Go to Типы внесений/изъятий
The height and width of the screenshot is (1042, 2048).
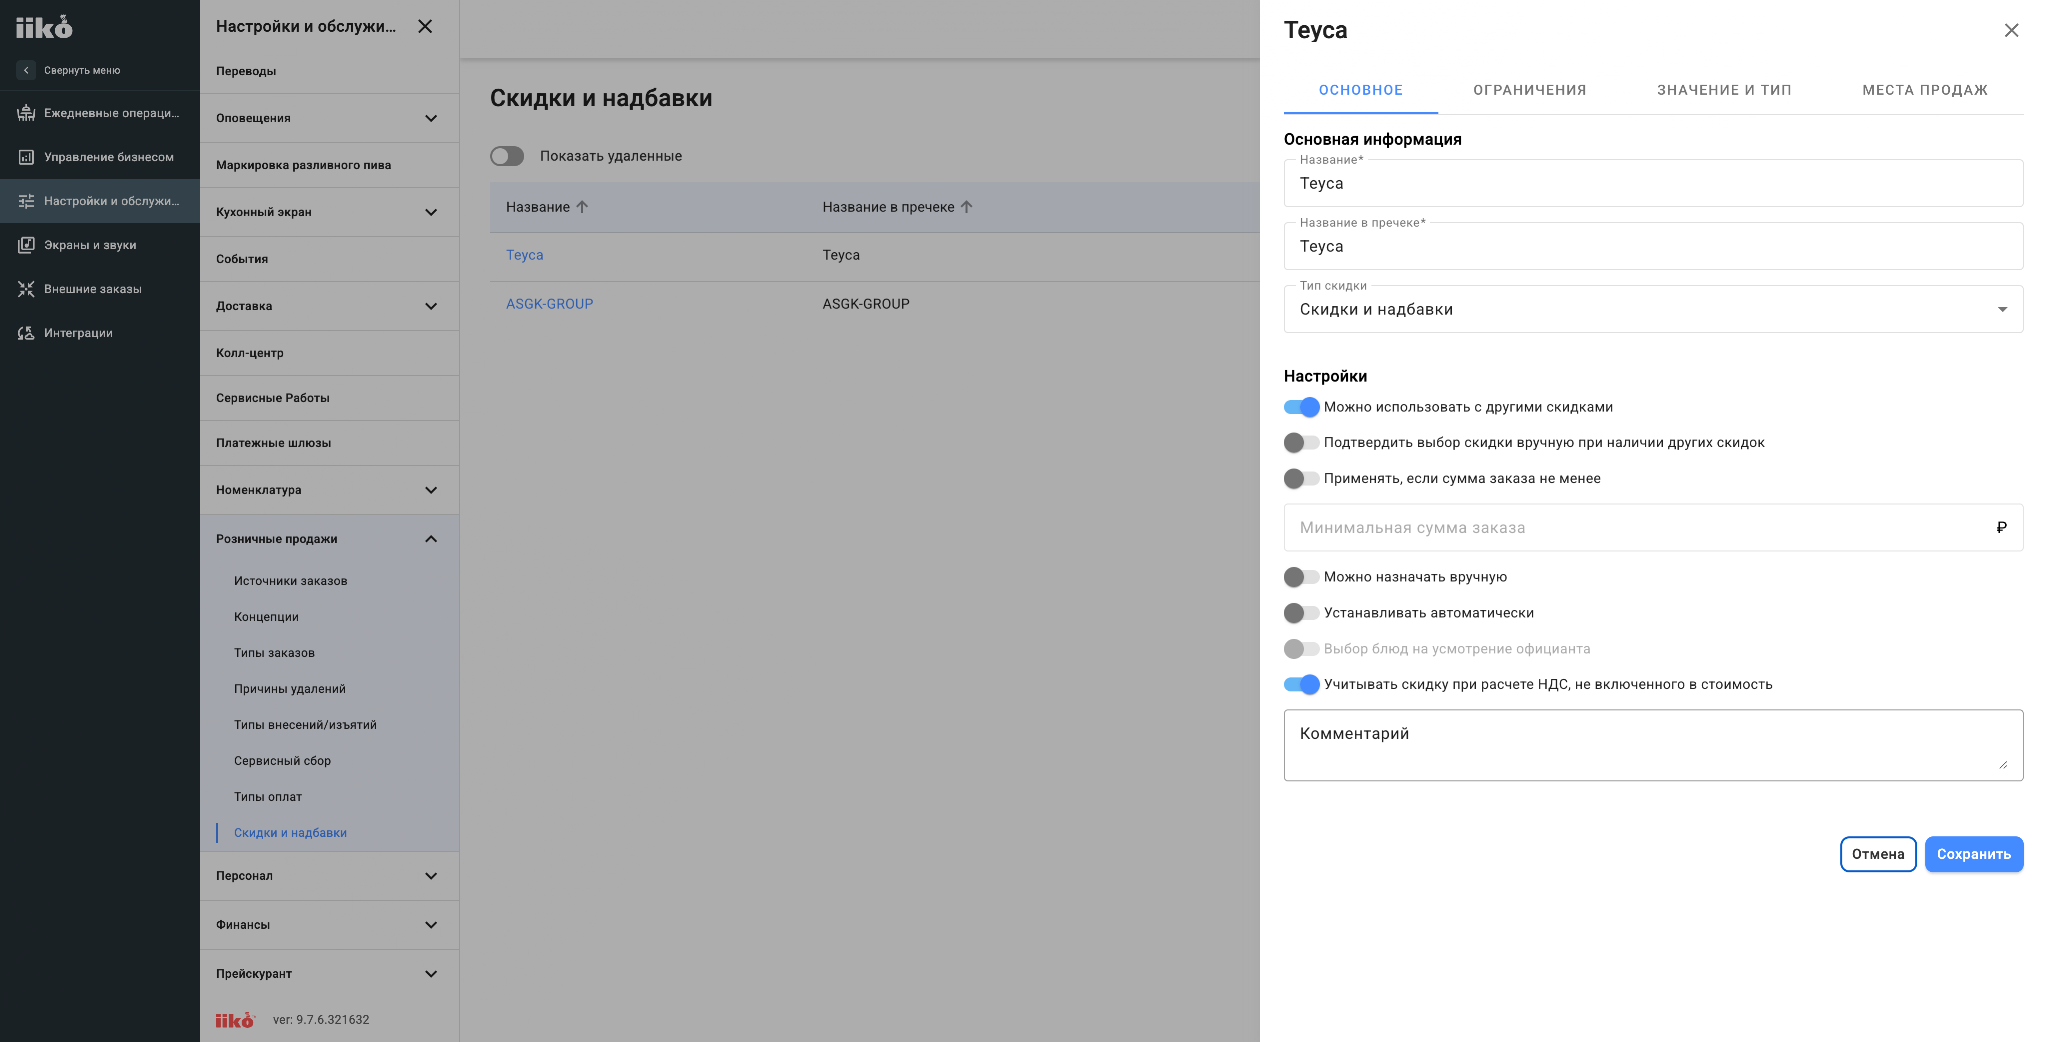pos(305,725)
